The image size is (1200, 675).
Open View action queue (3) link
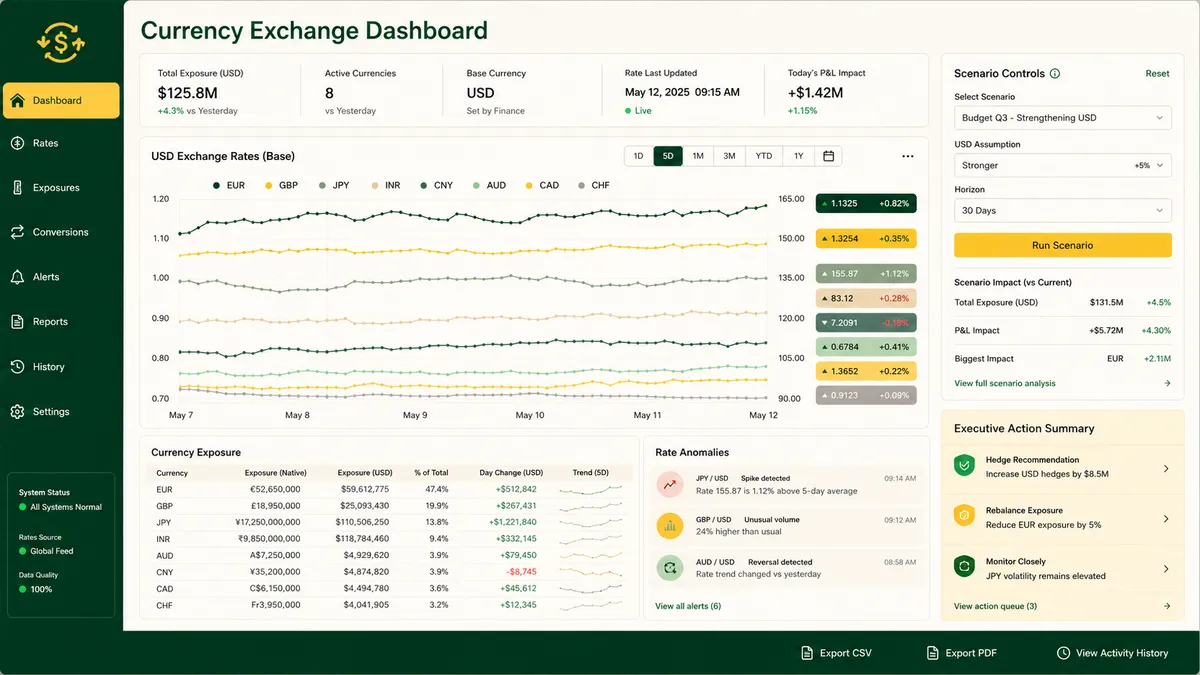pyautogui.click(x=995, y=606)
